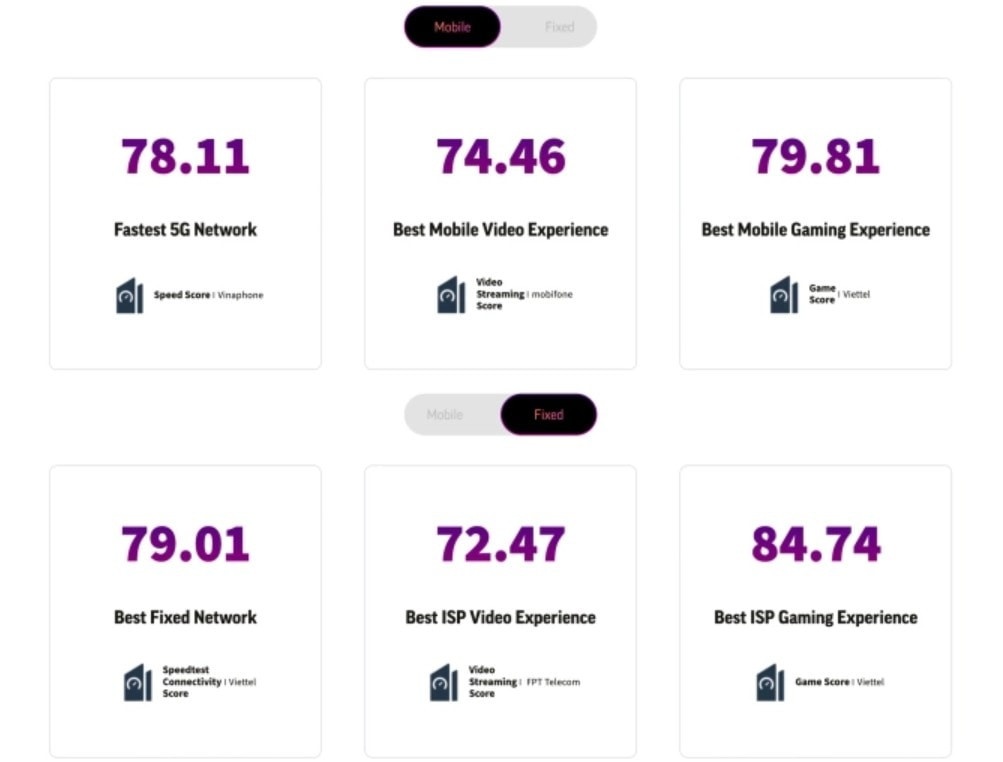Click the Speedtest Connectivity Score icon
The image size is (1003, 762).
(x=138, y=682)
